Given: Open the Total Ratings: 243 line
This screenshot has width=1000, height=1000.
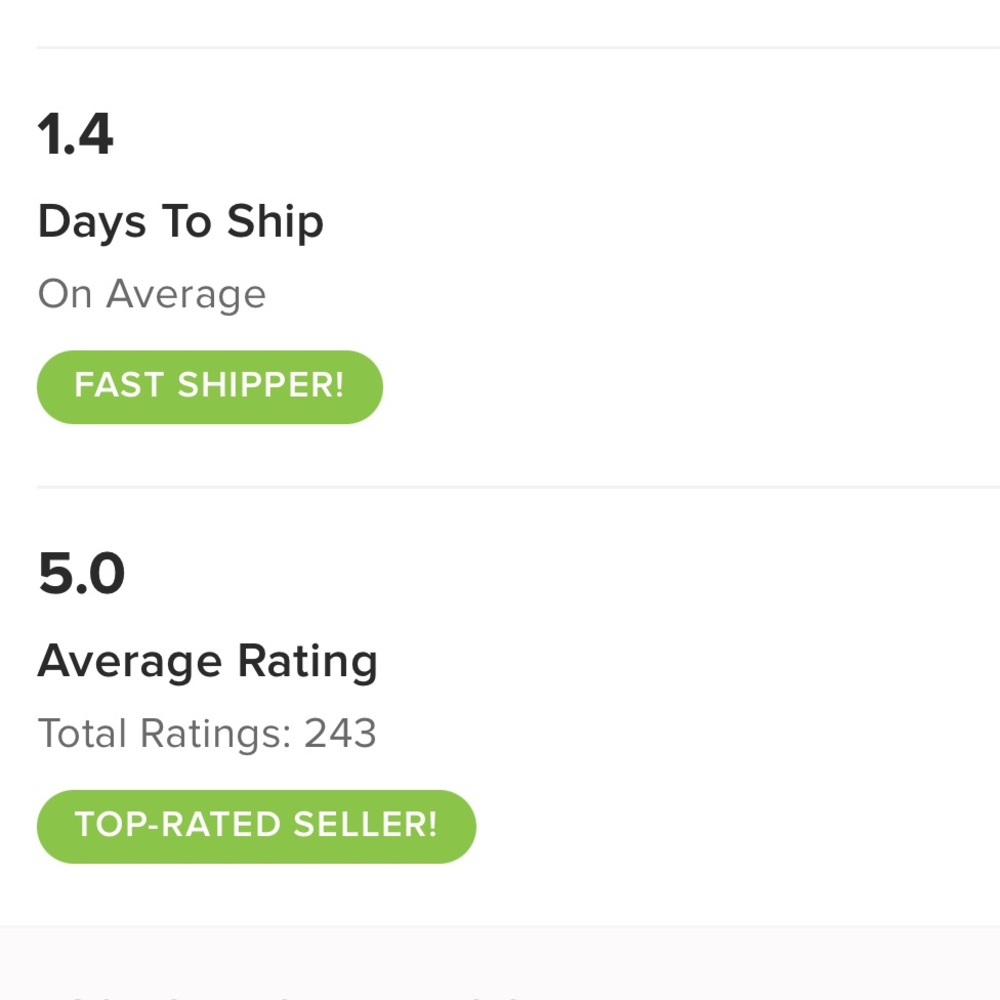Looking at the screenshot, I should [207, 734].
